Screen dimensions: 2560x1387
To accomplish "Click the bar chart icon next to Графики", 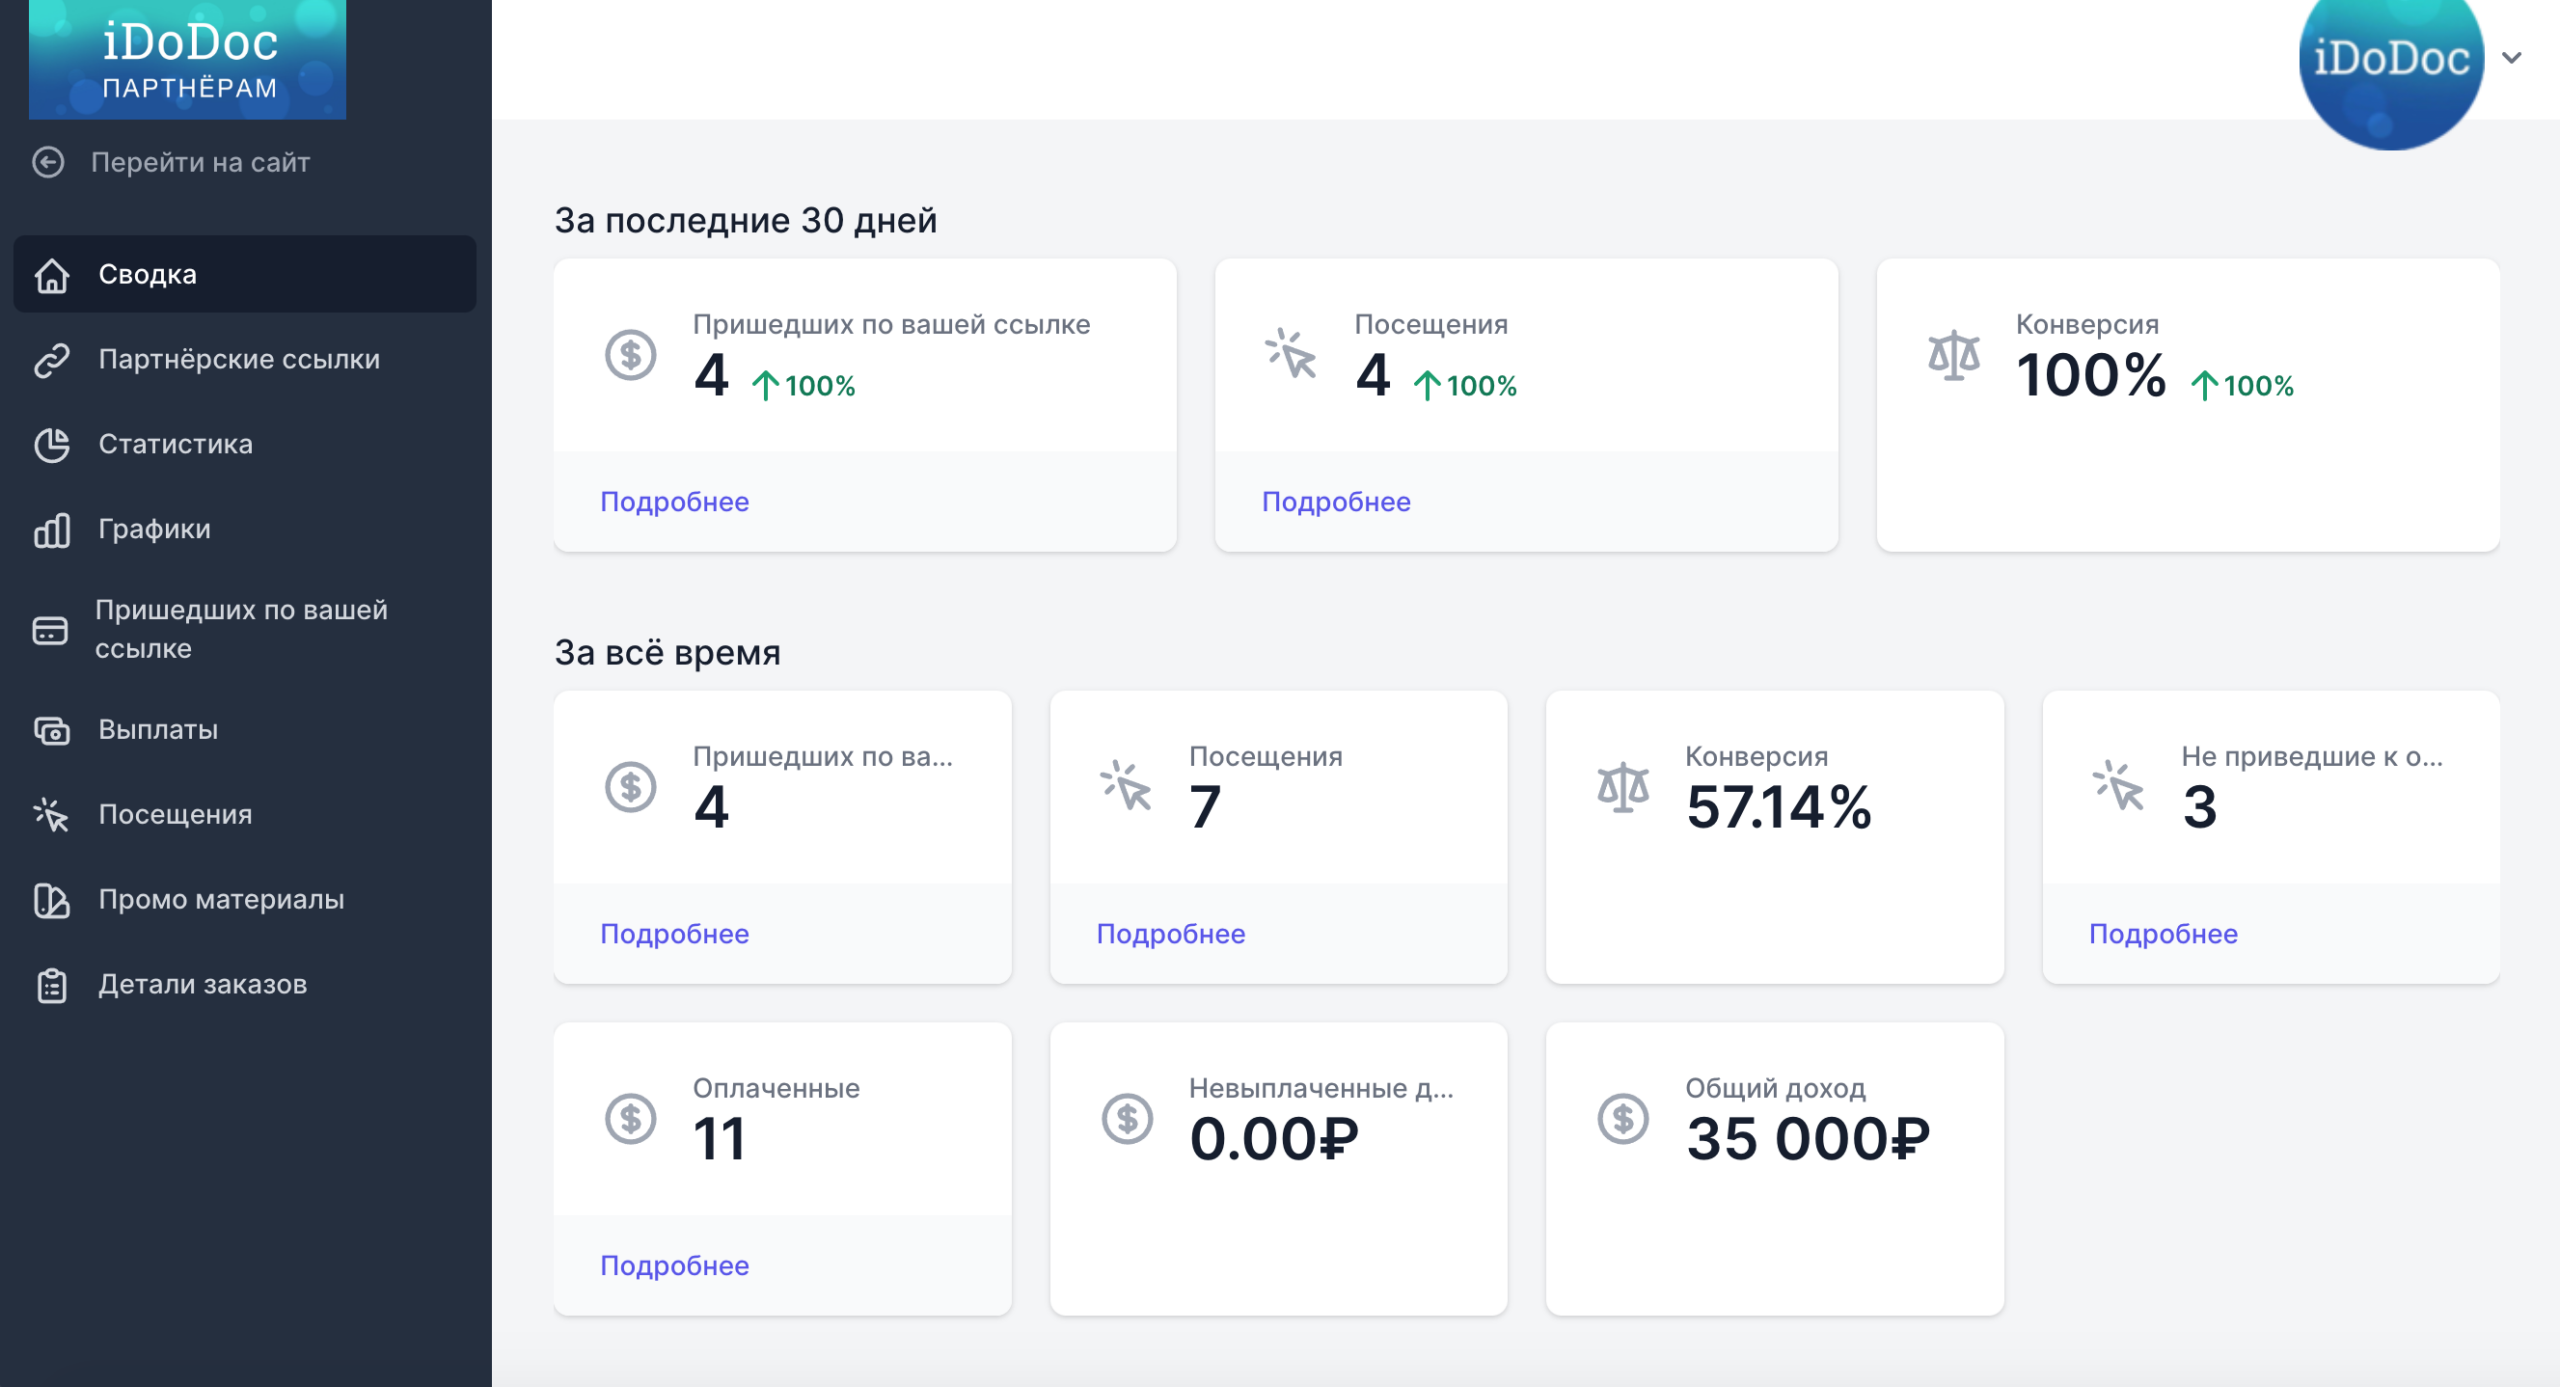I will pos(51,529).
